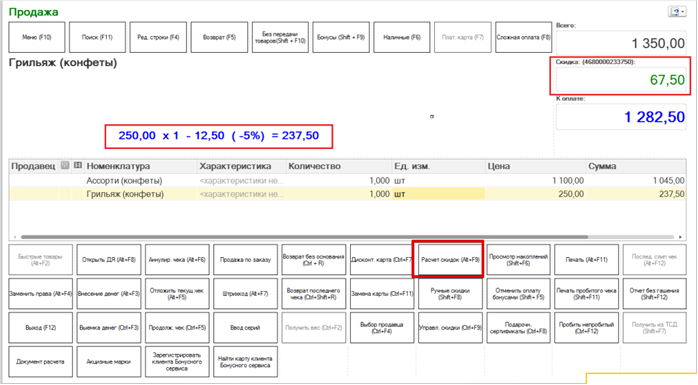
Task: Click Быстрые товары (Alt+F2) button
Action: [x=41, y=259]
